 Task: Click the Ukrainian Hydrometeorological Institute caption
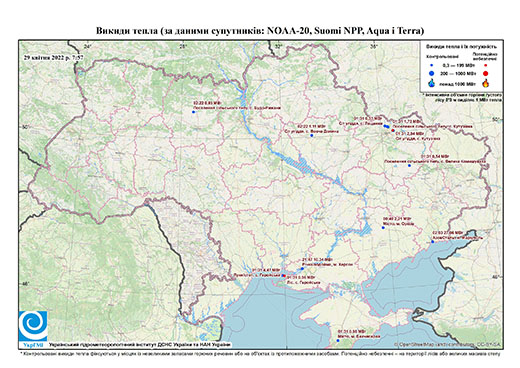click(139, 344)
